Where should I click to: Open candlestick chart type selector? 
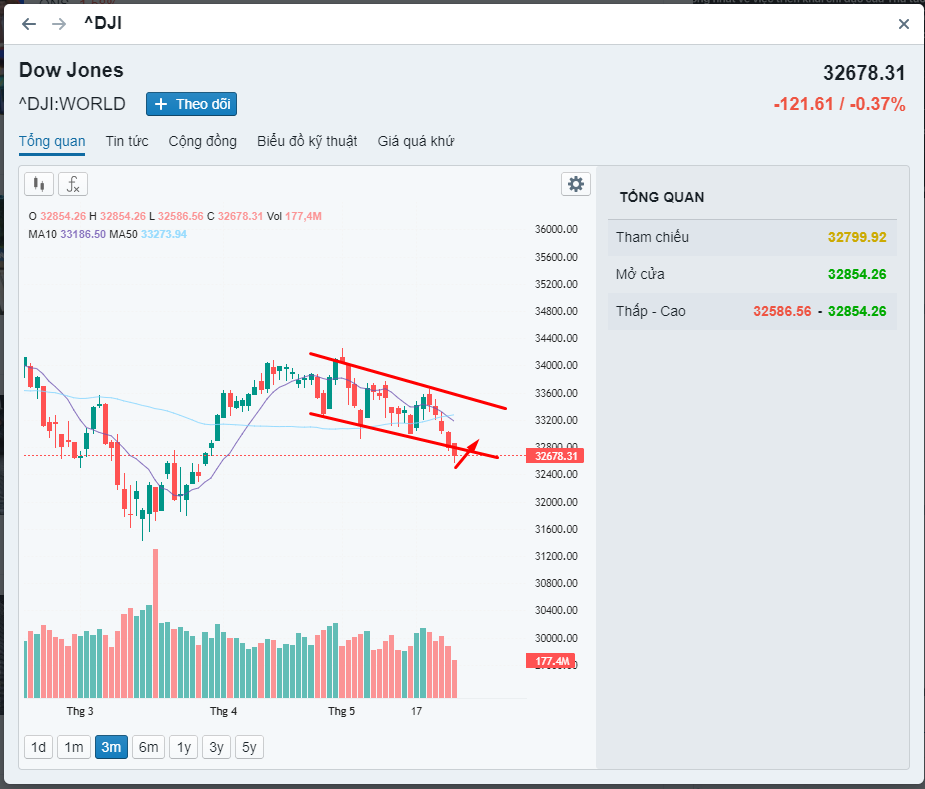pos(39,184)
